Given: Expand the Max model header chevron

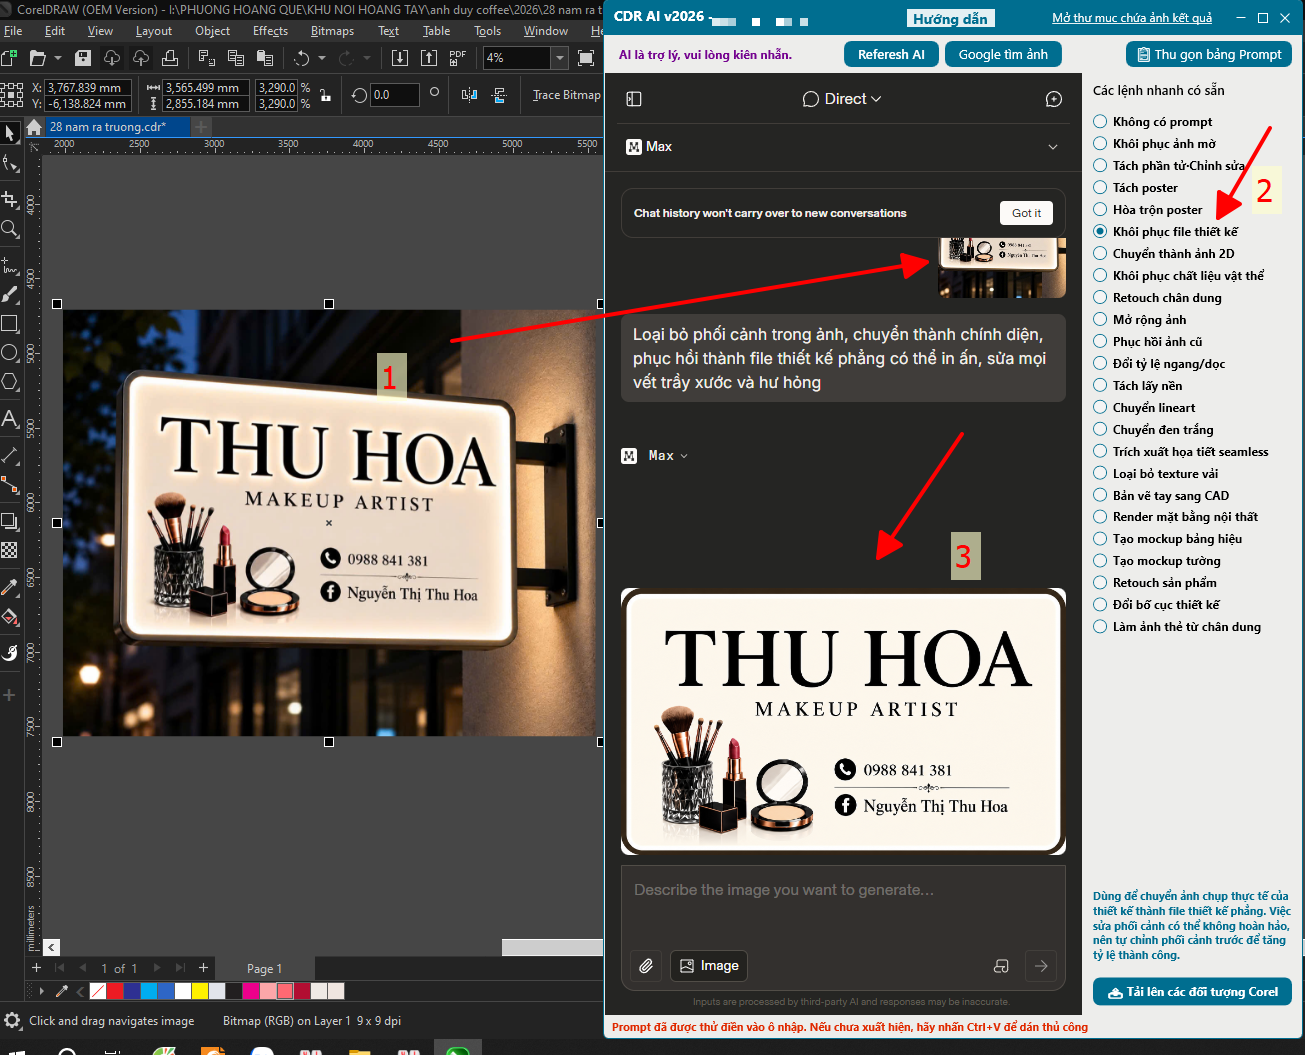Looking at the screenshot, I should pyautogui.click(x=1053, y=147).
